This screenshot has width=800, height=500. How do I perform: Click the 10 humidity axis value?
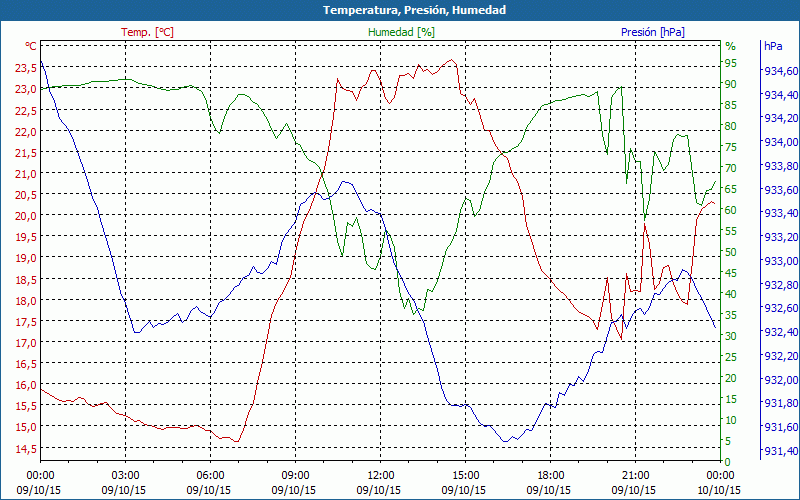coord(731,420)
